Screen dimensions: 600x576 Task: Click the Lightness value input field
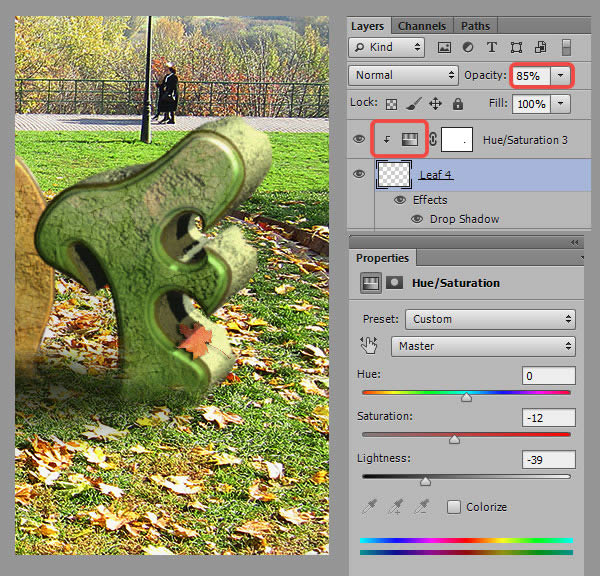tap(548, 460)
